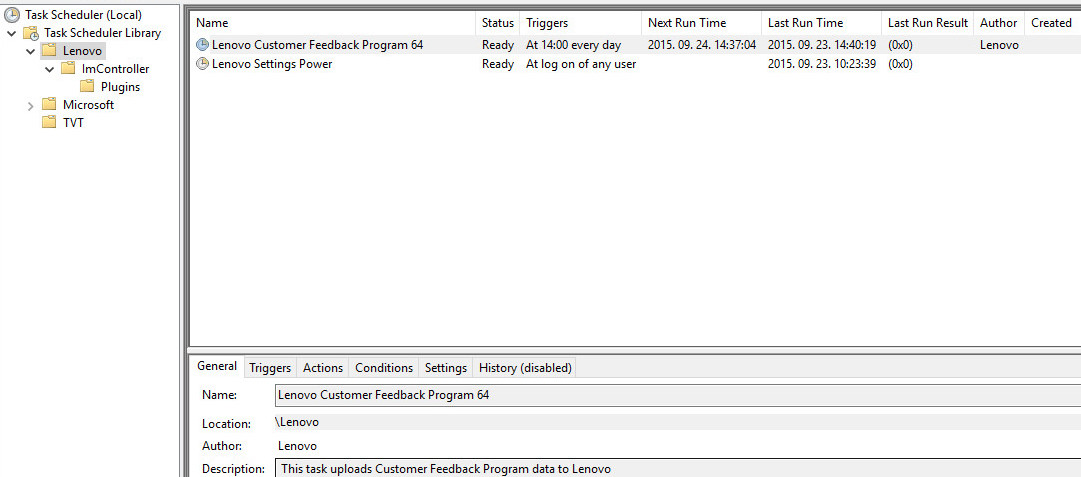This screenshot has height=477, width=1081.
Task: Click next run time 2015. 09. 24. 14:37:04
Action: pyautogui.click(x=702, y=45)
